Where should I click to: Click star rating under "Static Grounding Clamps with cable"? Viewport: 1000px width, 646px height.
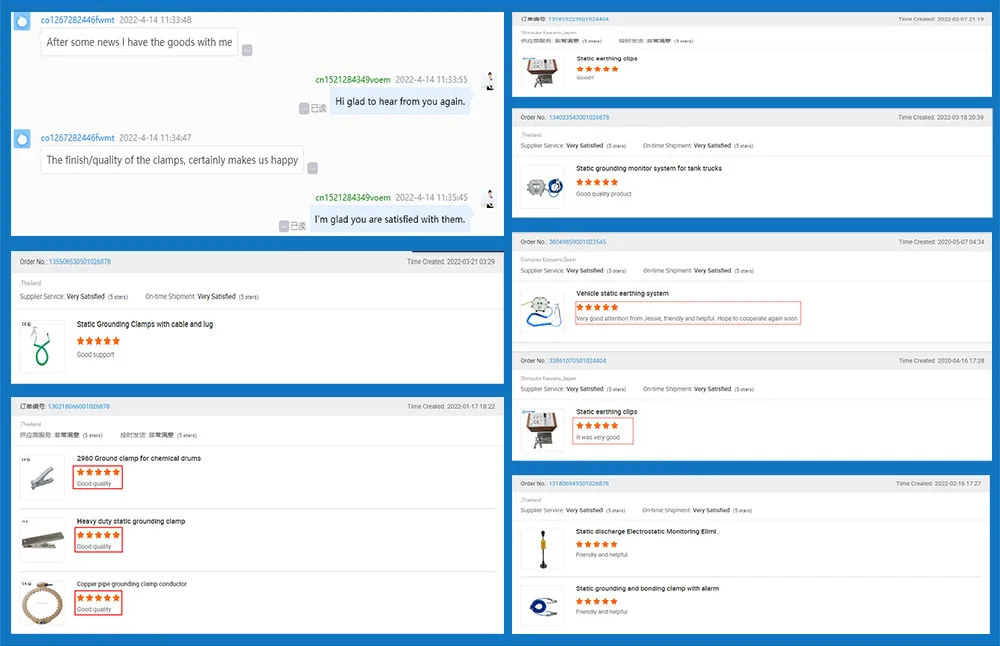pyautogui.click(x=98, y=341)
